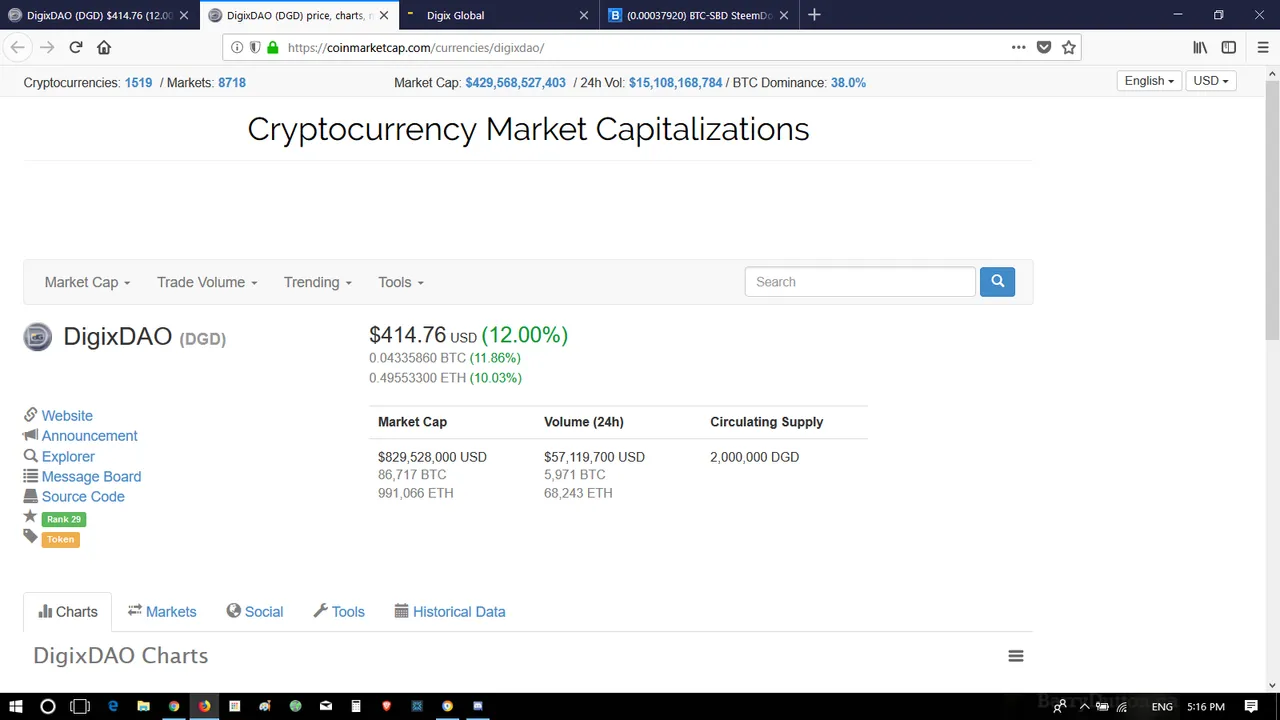Open Calculator from taskbar
The width and height of the screenshot is (1280, 720).
pos(356,706)
